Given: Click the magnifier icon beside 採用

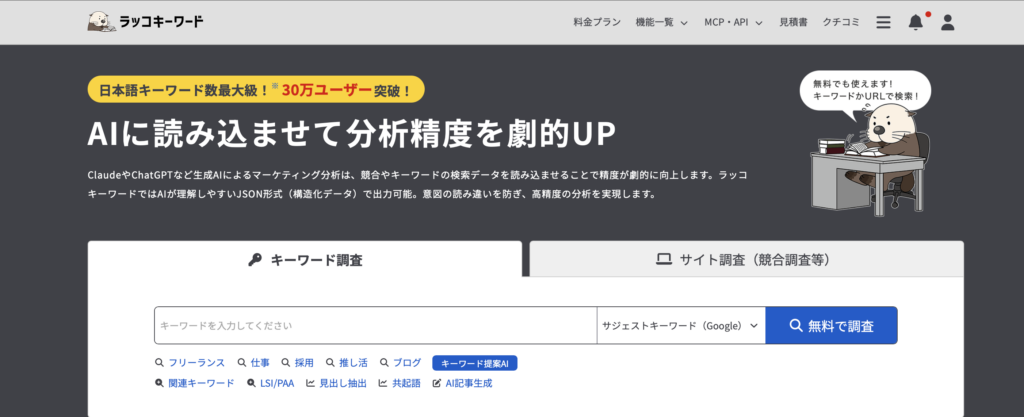Looking at the screenshot, I should 285,363.
